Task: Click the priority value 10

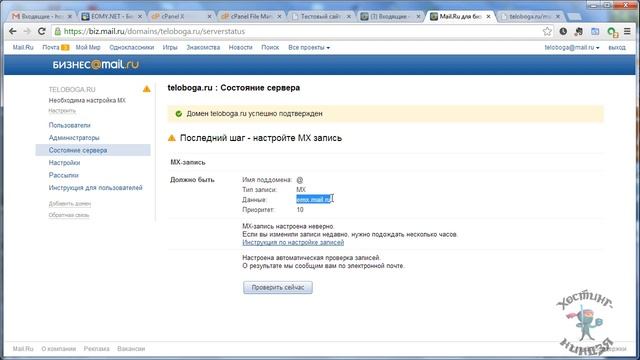Action: (x=300, y=210)
